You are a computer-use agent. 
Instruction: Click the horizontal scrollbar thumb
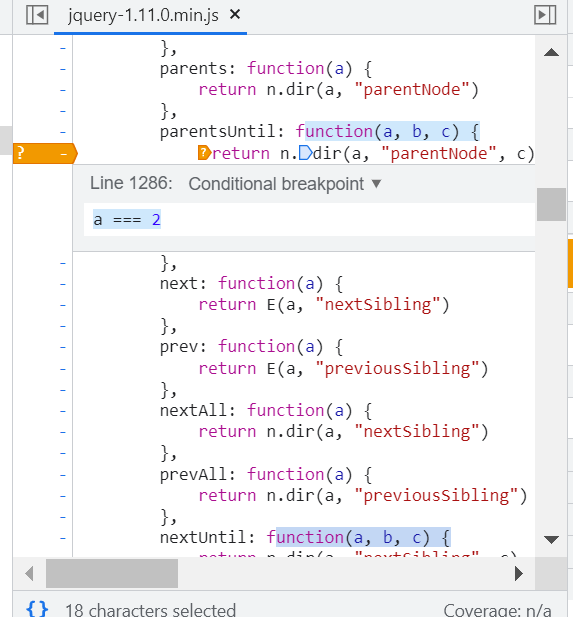tap(112, 573)
